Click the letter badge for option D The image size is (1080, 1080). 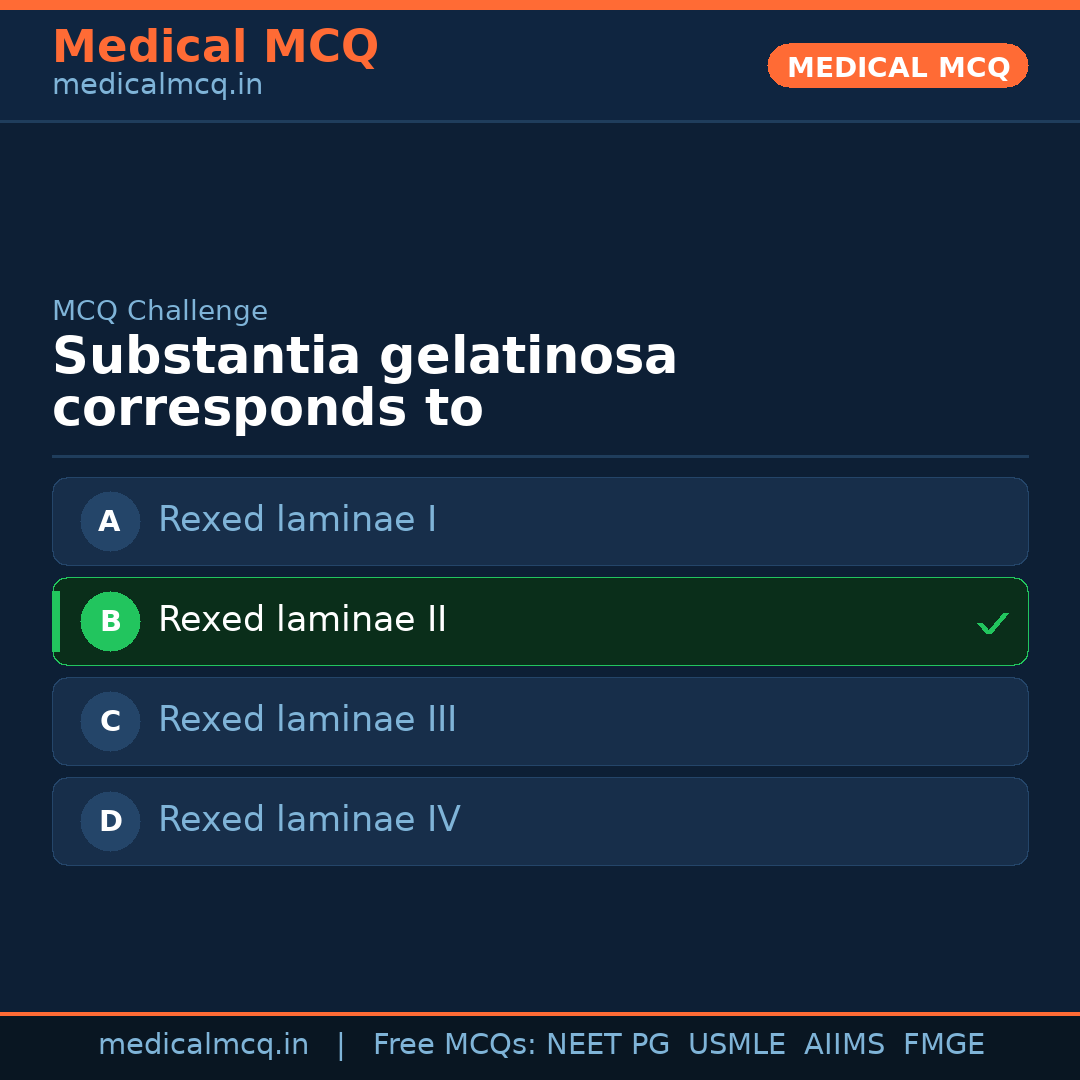[x=110, y=821]
